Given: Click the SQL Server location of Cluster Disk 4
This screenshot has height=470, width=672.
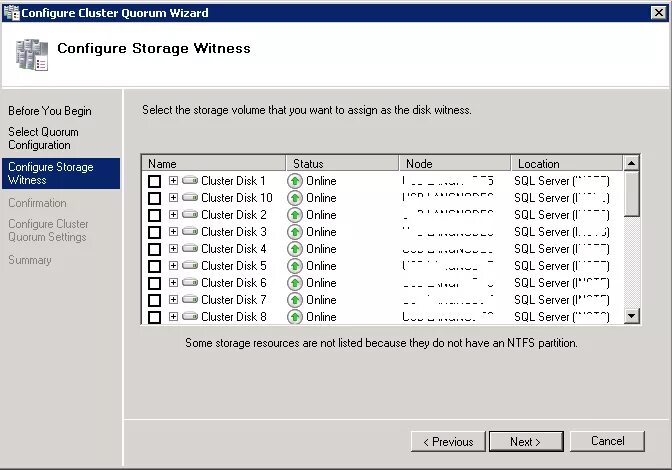Looking at the screenshot, I should 562,249.
